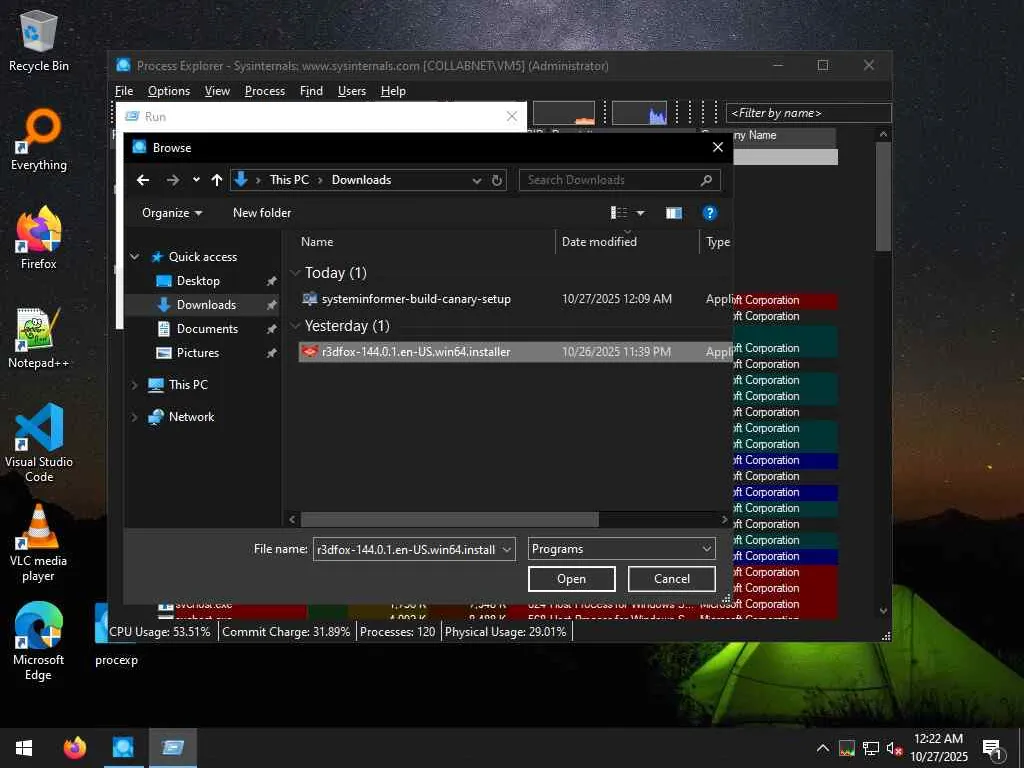This screenshot has height=768, width=1024.
Task: Expand the address bar history dropdown
Action: click(477, 180)
